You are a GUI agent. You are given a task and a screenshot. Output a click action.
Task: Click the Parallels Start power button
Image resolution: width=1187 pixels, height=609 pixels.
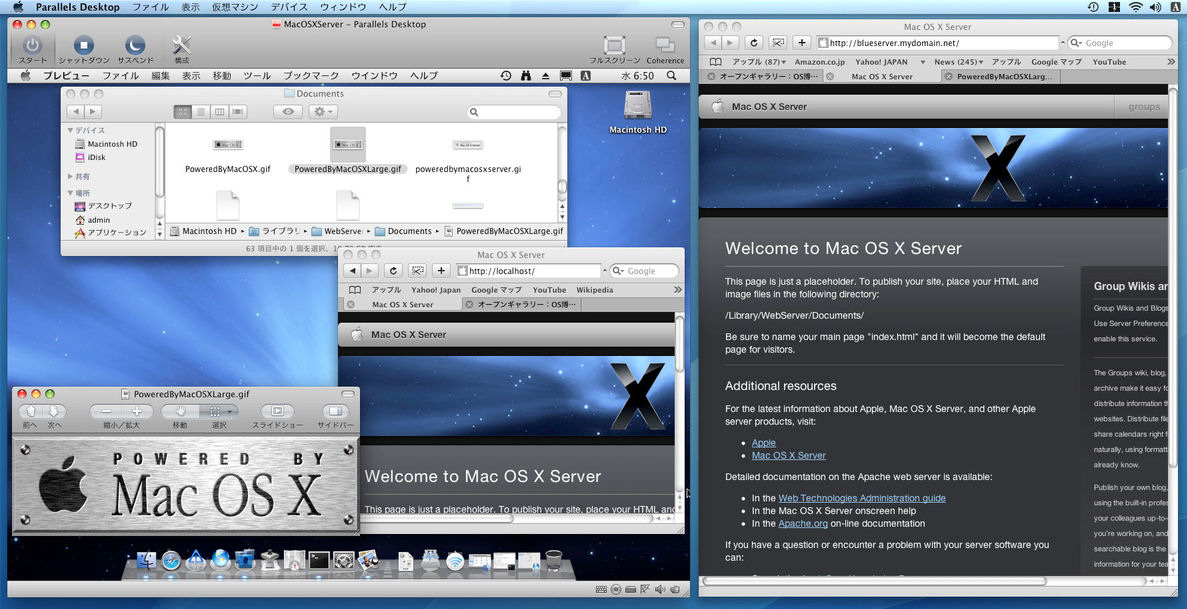(33, 45)
